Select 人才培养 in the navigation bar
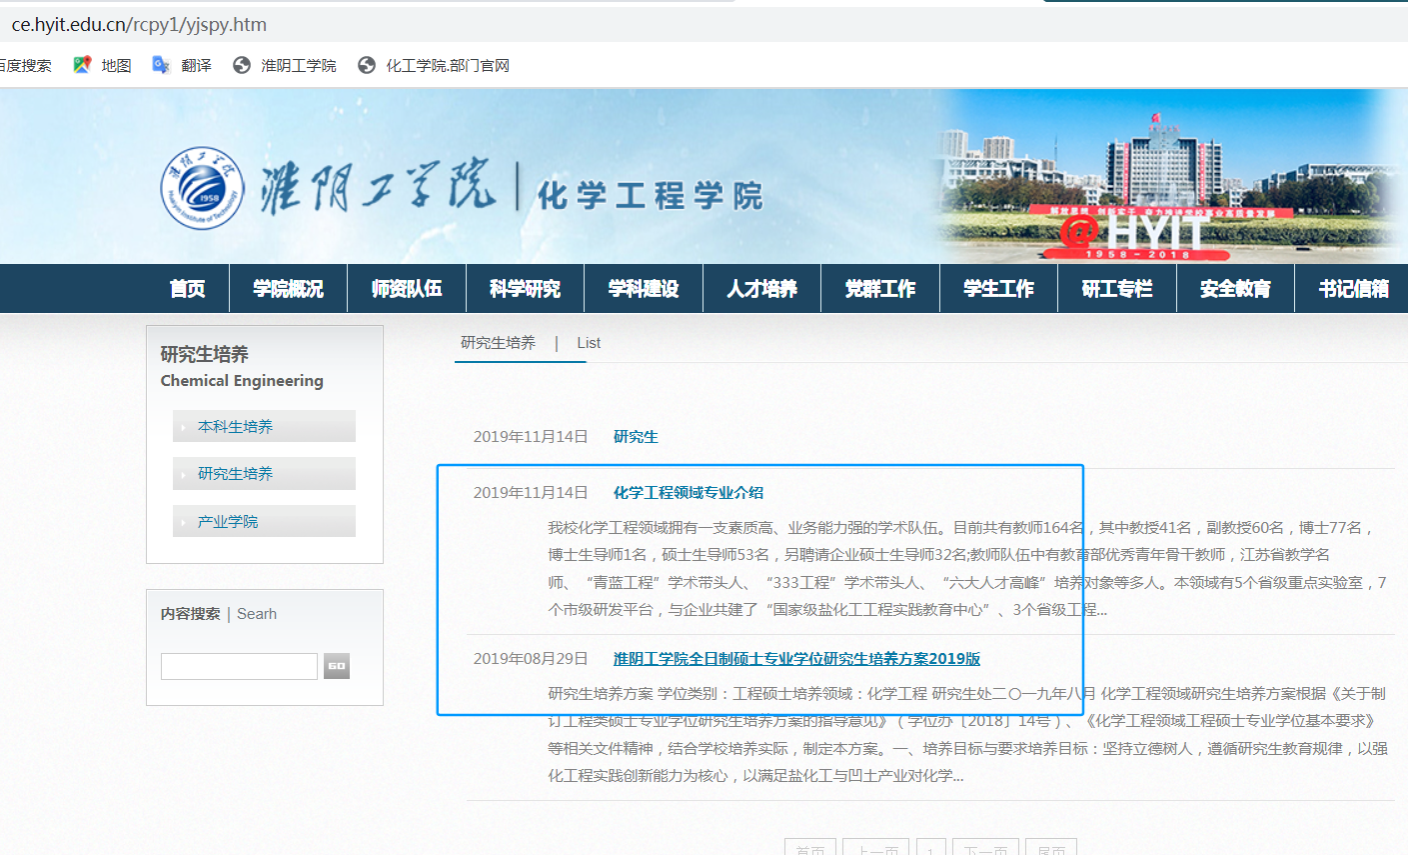Image resolution: width=1408 pixels, height=855 pixels. [762, 289]
